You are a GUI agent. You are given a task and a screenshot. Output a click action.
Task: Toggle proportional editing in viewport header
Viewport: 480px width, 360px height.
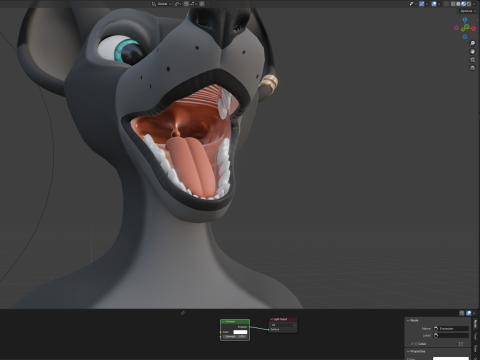point(202,4)
